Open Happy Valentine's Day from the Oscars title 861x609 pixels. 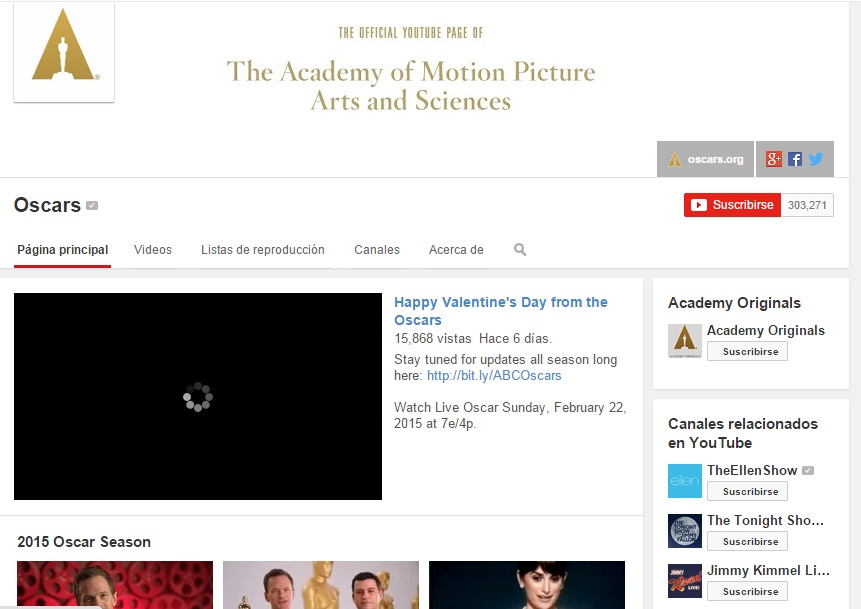[x=501, y=311]
